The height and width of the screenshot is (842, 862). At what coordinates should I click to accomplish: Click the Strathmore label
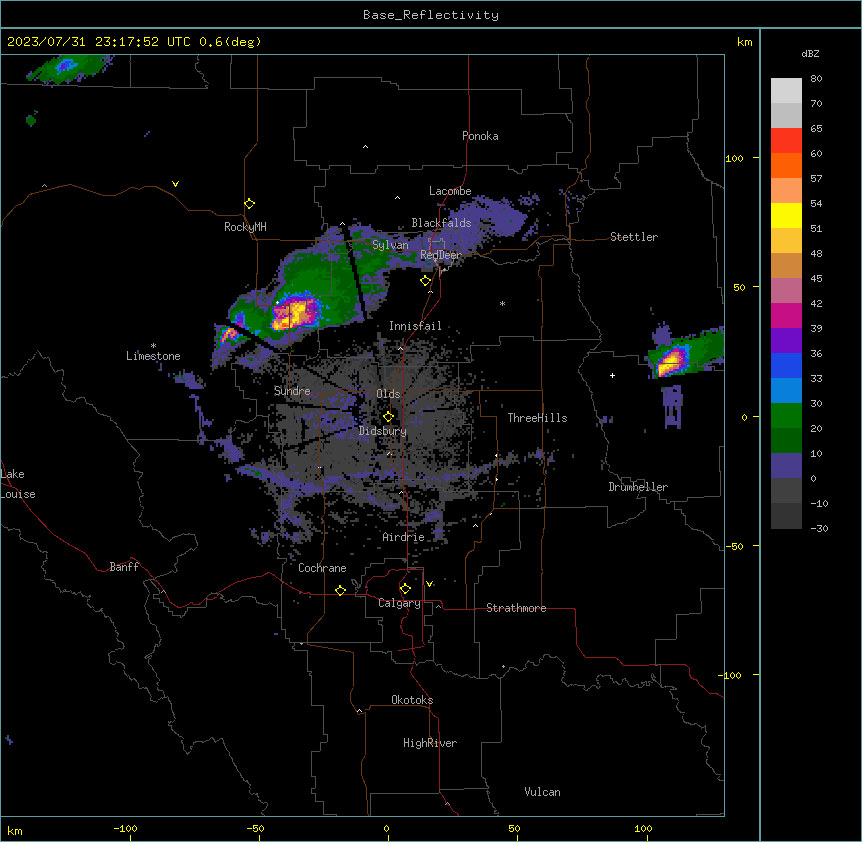pos(516,608)
